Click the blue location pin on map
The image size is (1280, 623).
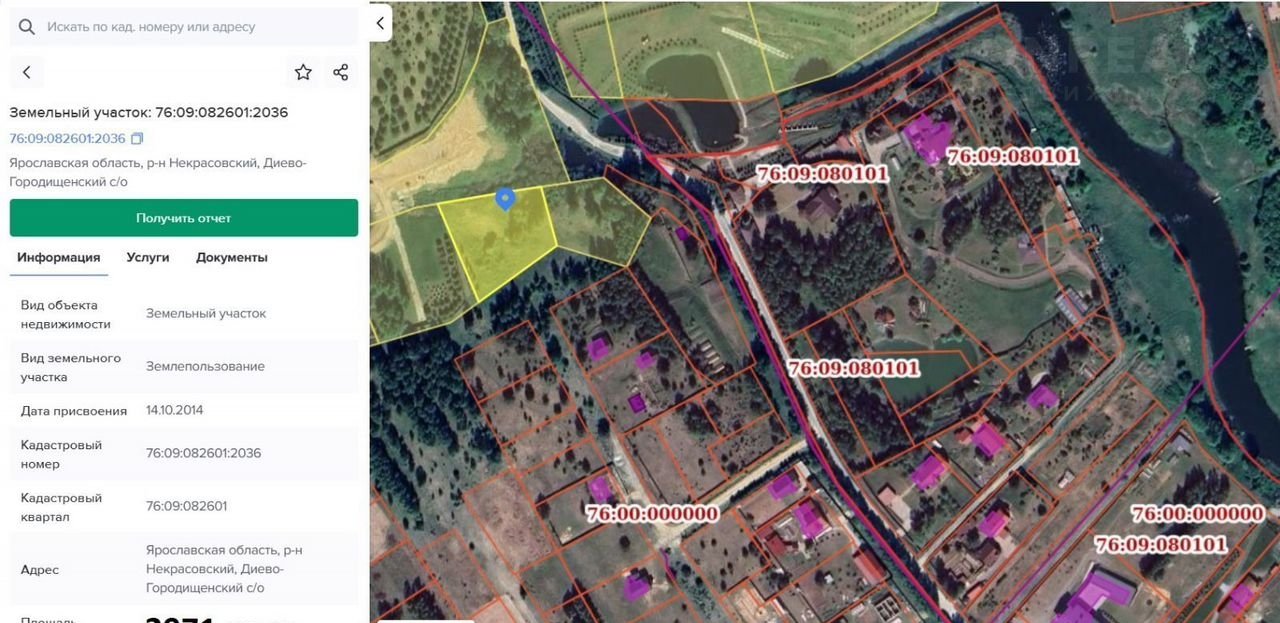(x=506, y=199)
